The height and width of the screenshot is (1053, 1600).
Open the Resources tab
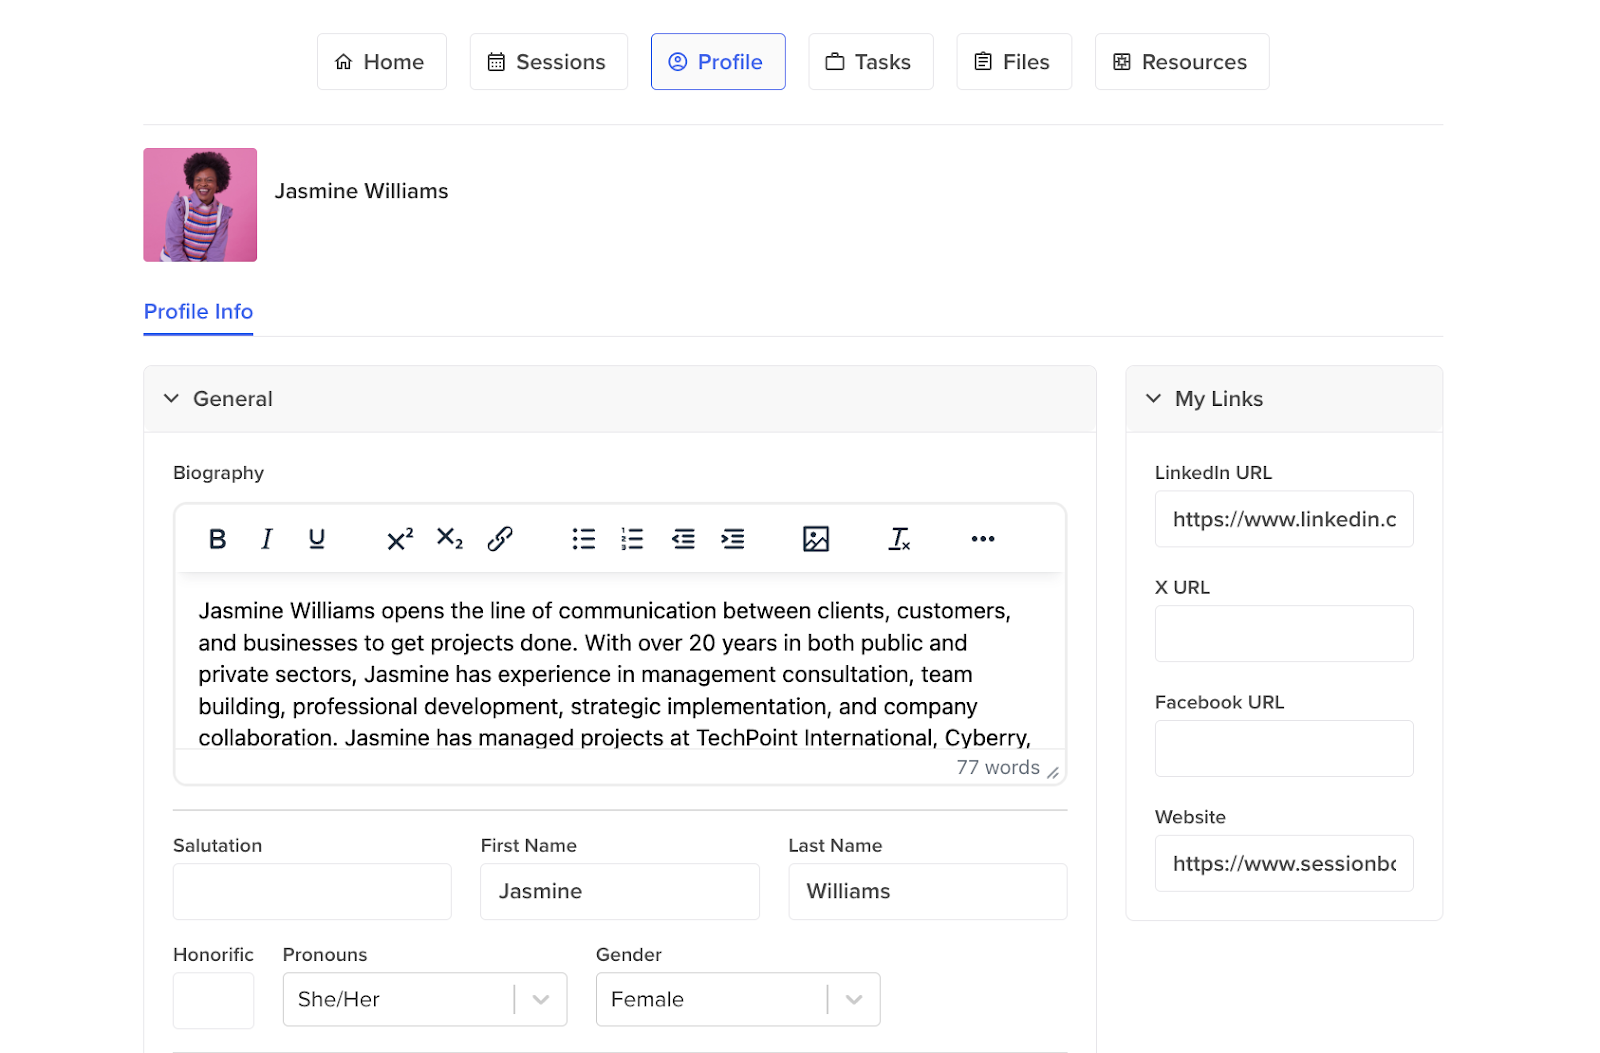(x=1181, y=62)
